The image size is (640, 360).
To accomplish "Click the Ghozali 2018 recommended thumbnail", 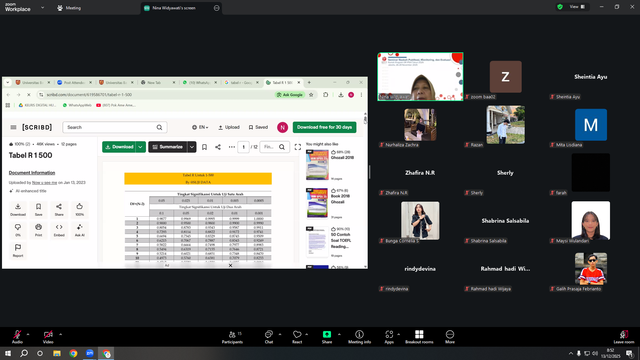I will (317, 165).
